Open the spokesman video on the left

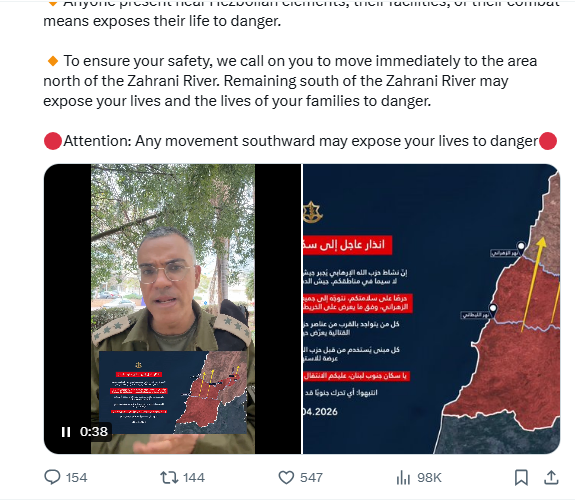[x=172, y=308]
